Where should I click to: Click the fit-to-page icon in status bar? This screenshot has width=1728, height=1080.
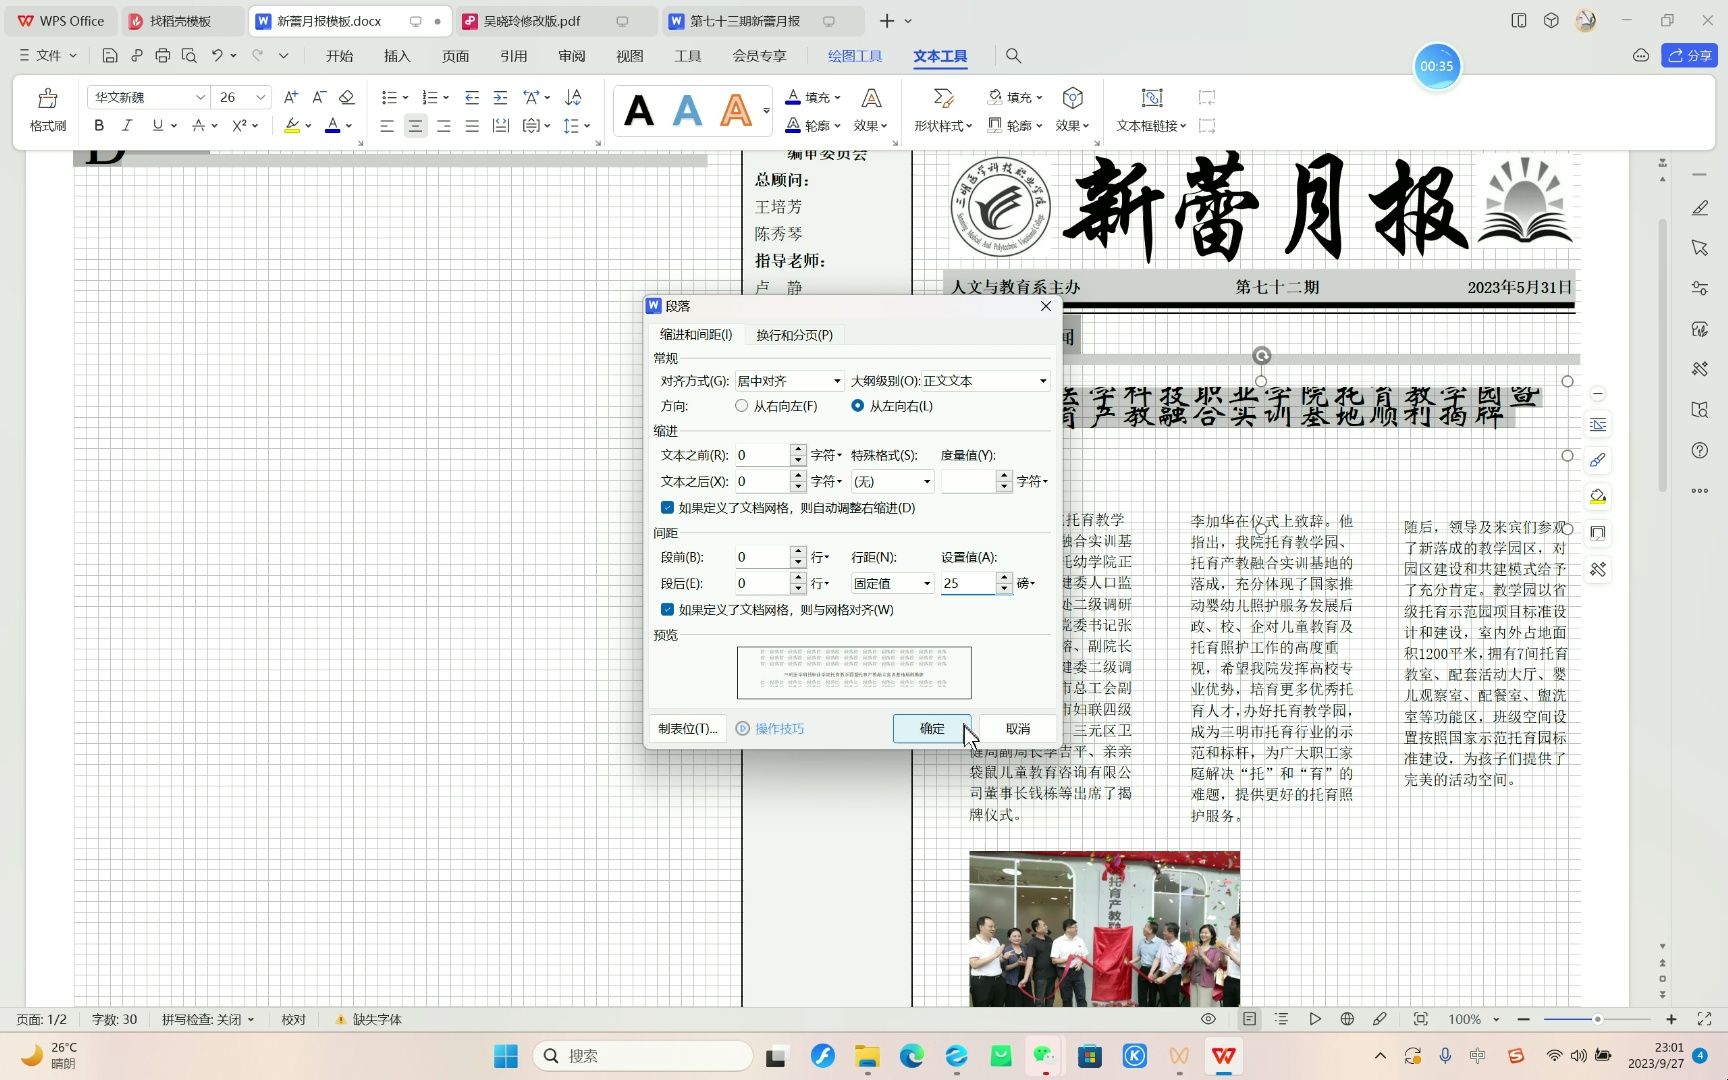[x=1420, y=1019]
